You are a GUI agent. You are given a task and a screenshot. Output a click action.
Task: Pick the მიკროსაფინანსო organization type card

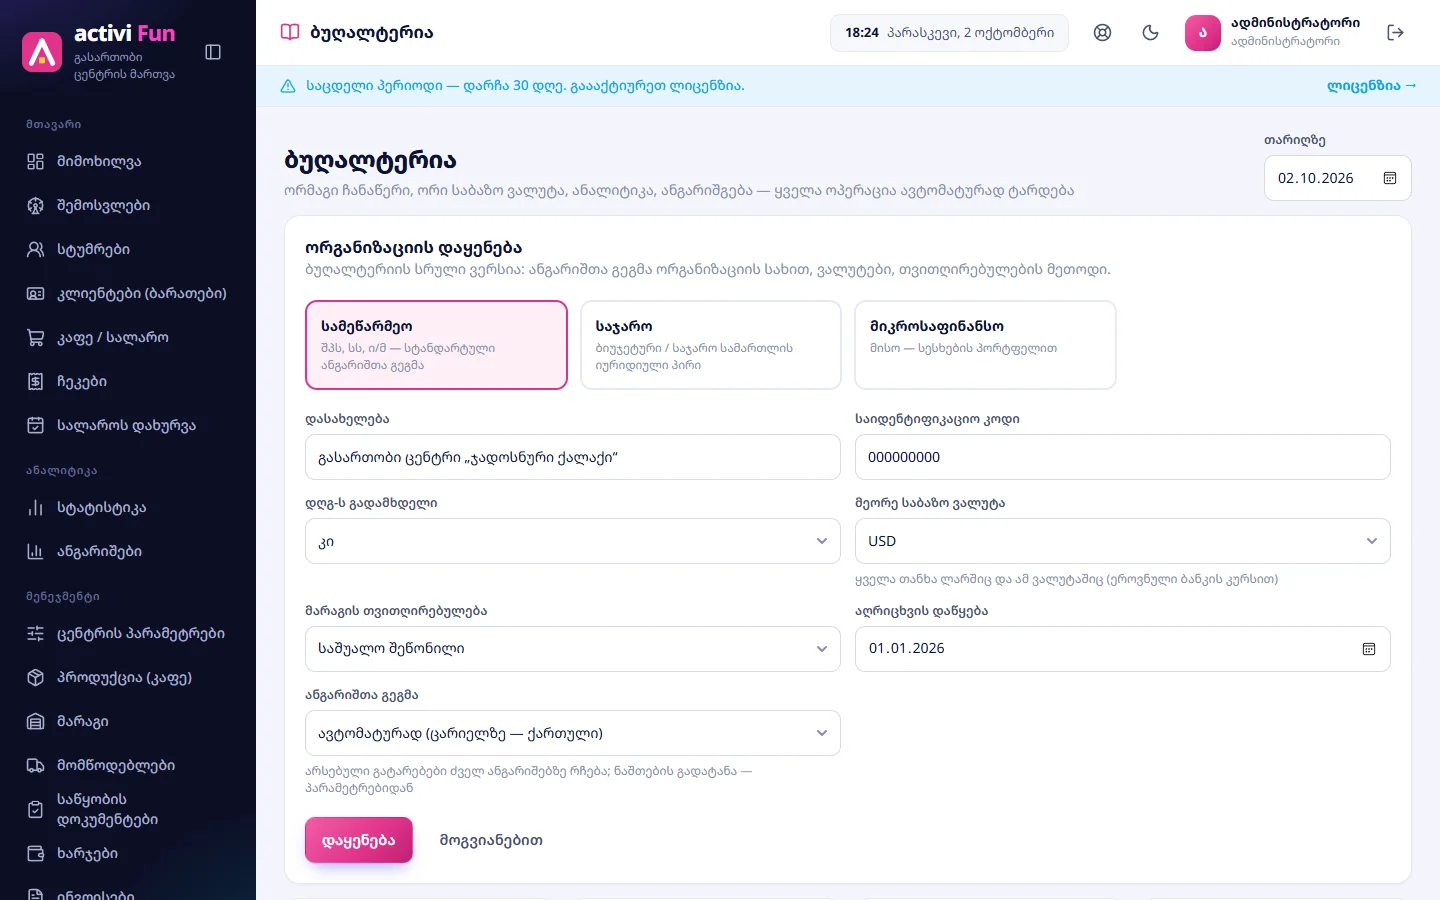click(x=985, y=345)
